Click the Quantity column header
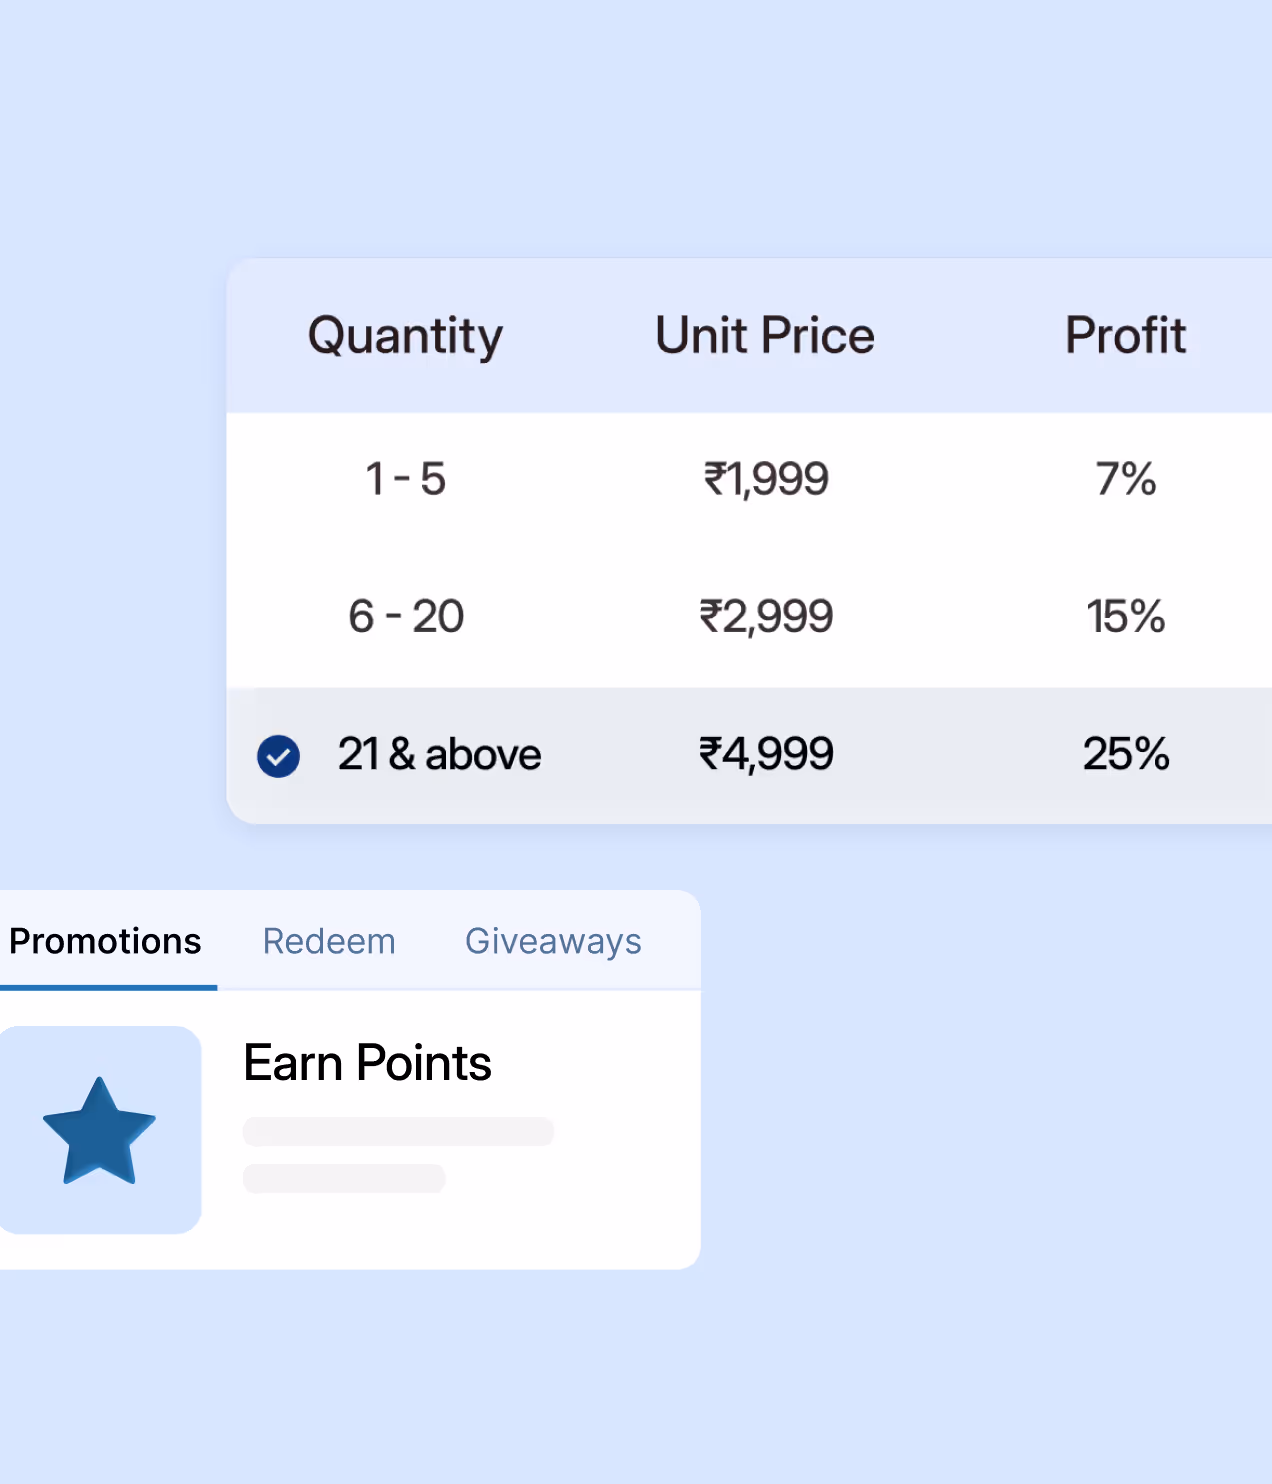Image resolution: width=1272 pixels, height=1484 pixels. [405, 335]
